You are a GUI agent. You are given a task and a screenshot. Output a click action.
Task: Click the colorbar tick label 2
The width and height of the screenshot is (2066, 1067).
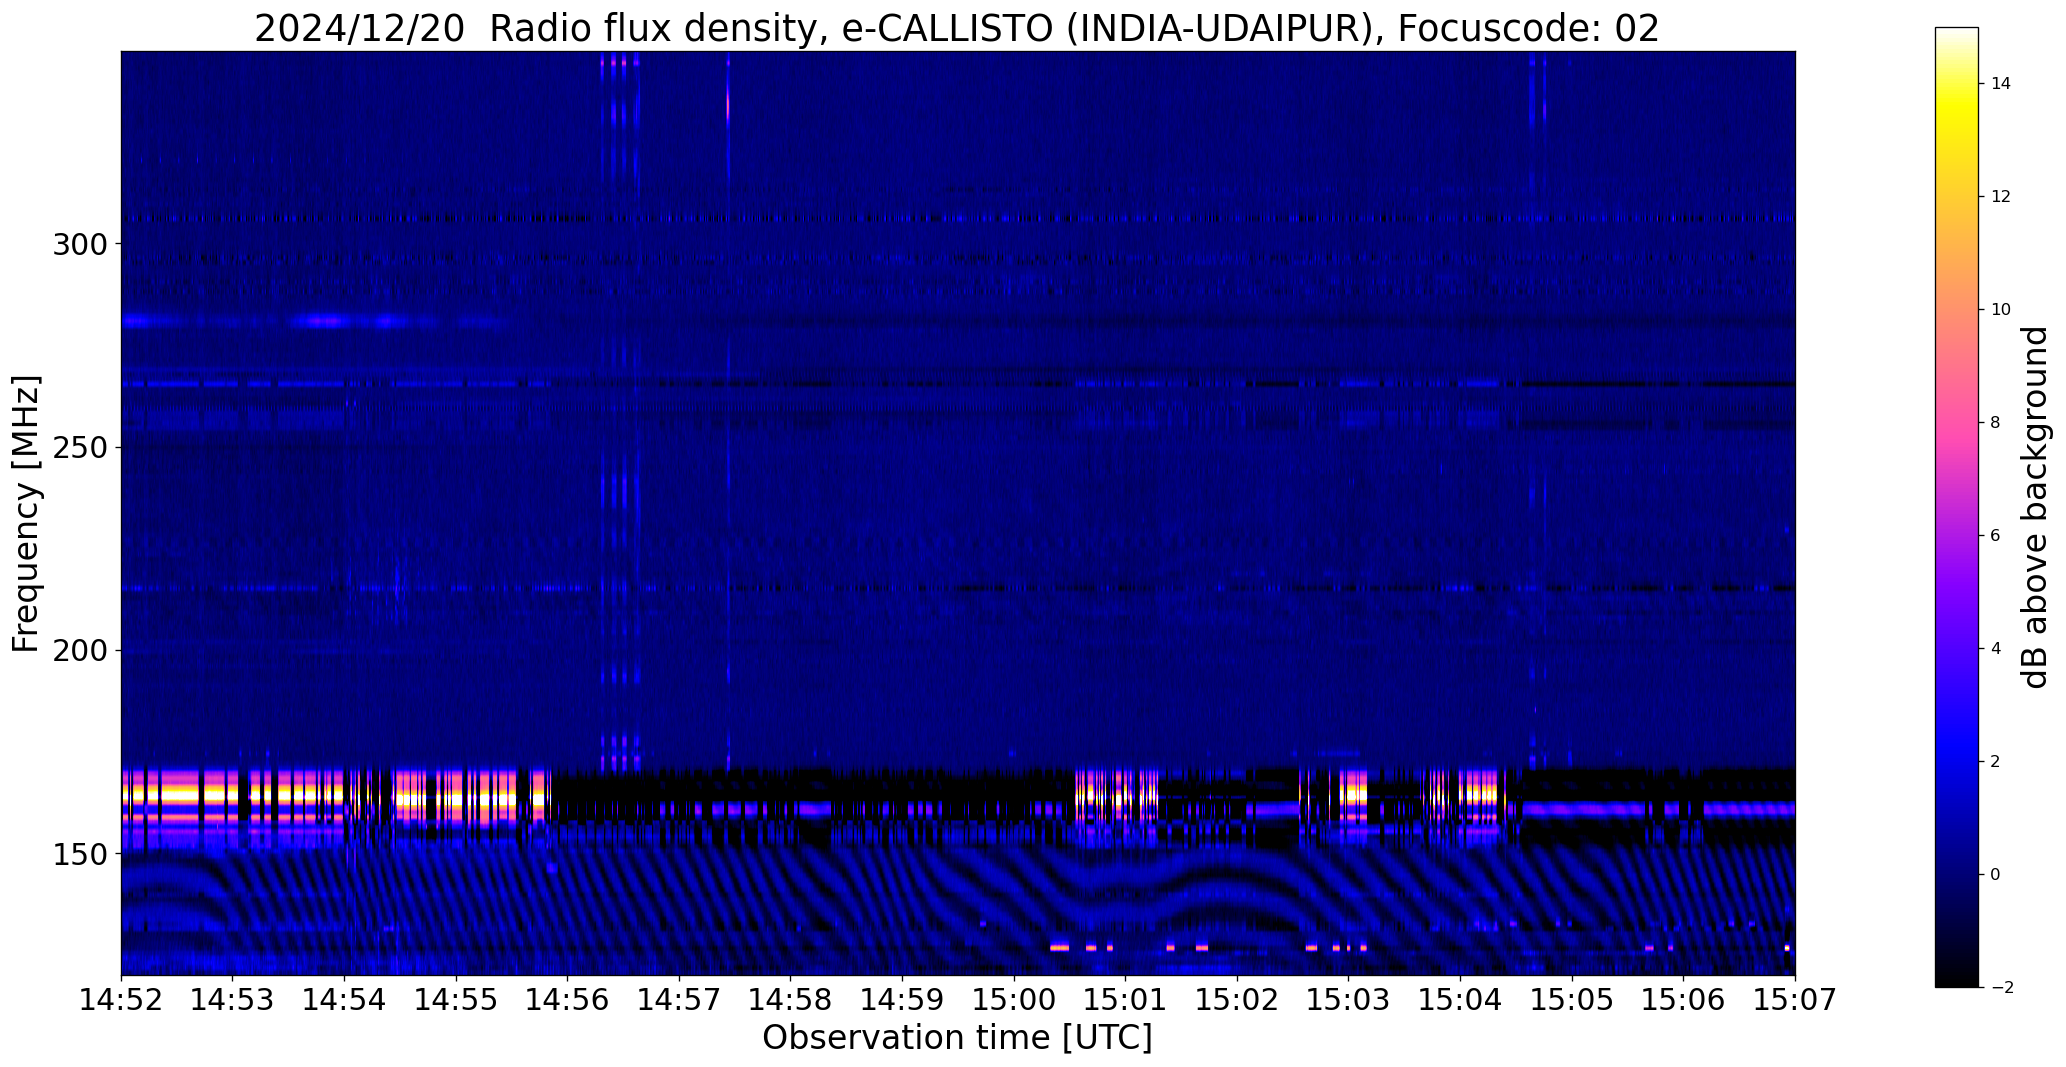pyautogui.click(x=1996, y=761)
